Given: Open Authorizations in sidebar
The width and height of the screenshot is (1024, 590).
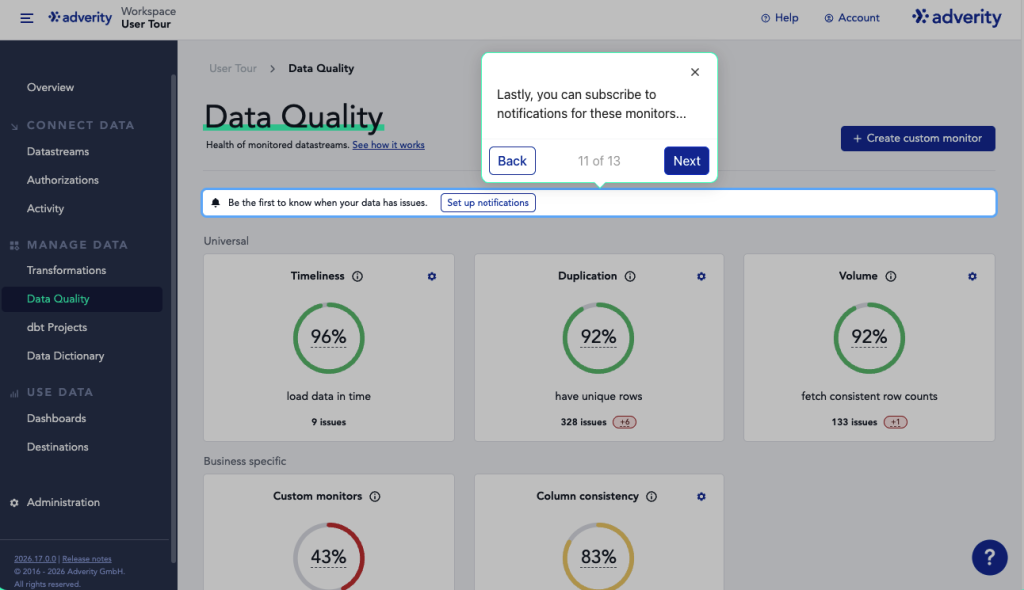Looking at the screenshot, I should tap(63, 180).
